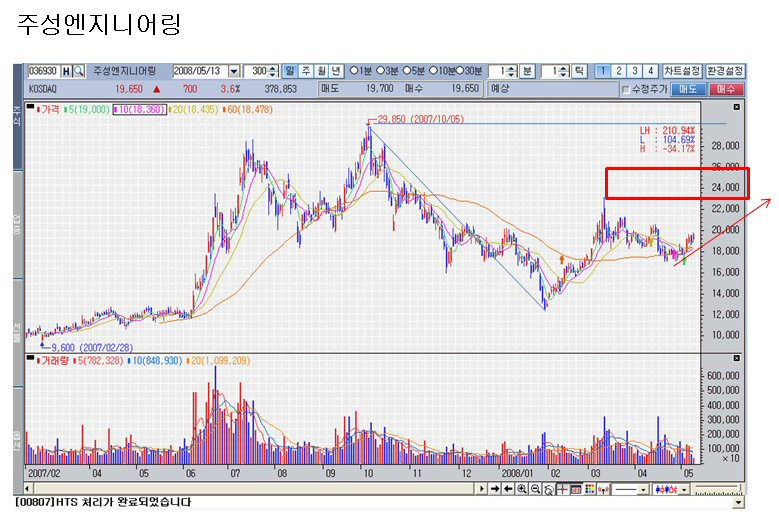Click the scrollbar left arrow at chart bottom
Screen dimensions: 779x512
pos(28,489)
